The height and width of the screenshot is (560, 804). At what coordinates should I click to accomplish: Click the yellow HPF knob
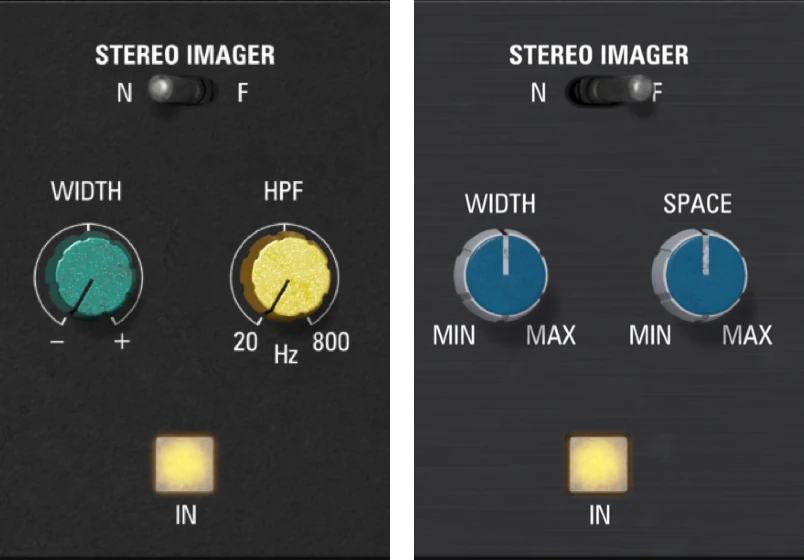(286, 276)
